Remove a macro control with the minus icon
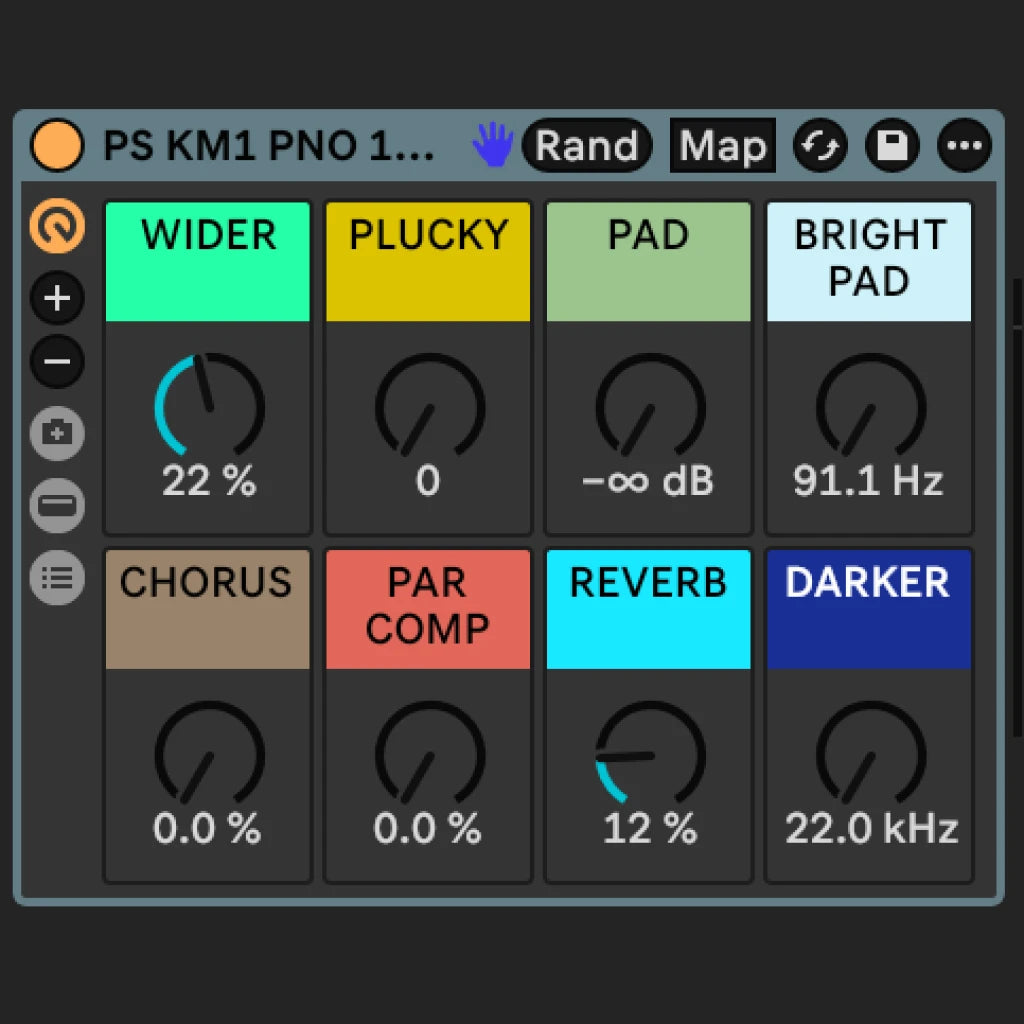 click(57, 361)
